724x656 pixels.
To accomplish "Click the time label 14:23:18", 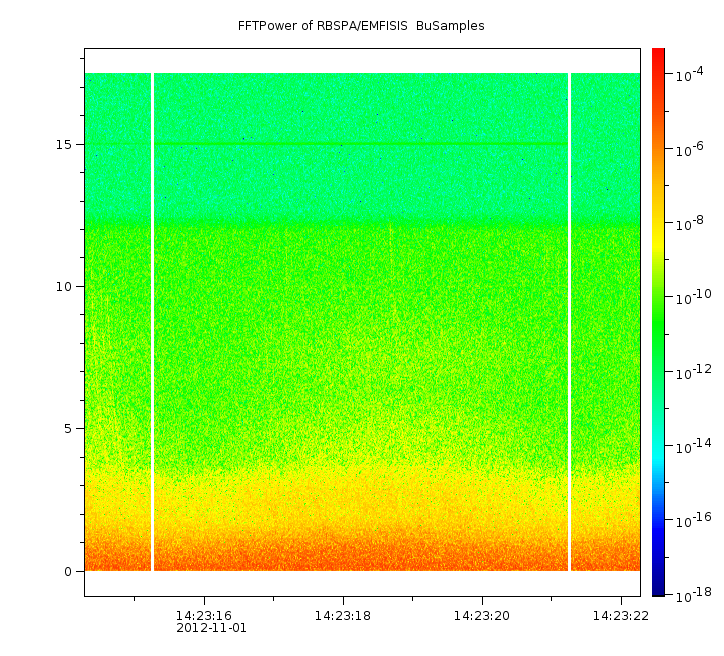I will coord(343,616).
